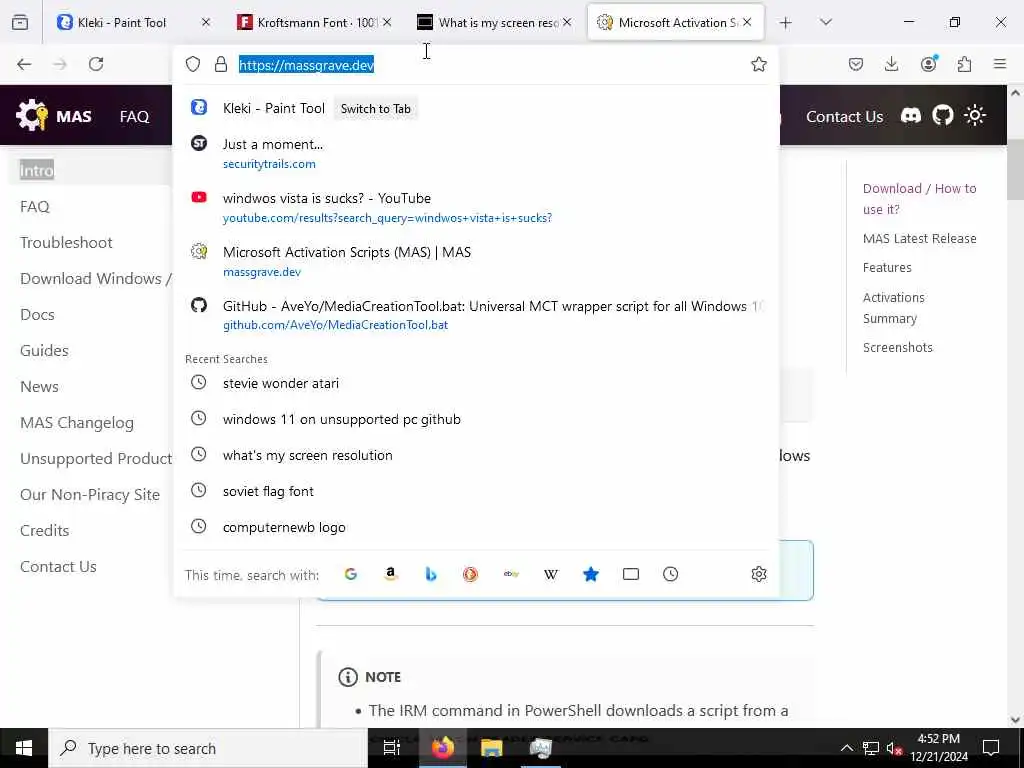Image resolution: width=1024 pixels, height=768 pixels.
Task: Close the Kroftsmann Font tab
Action: (387, 22)
